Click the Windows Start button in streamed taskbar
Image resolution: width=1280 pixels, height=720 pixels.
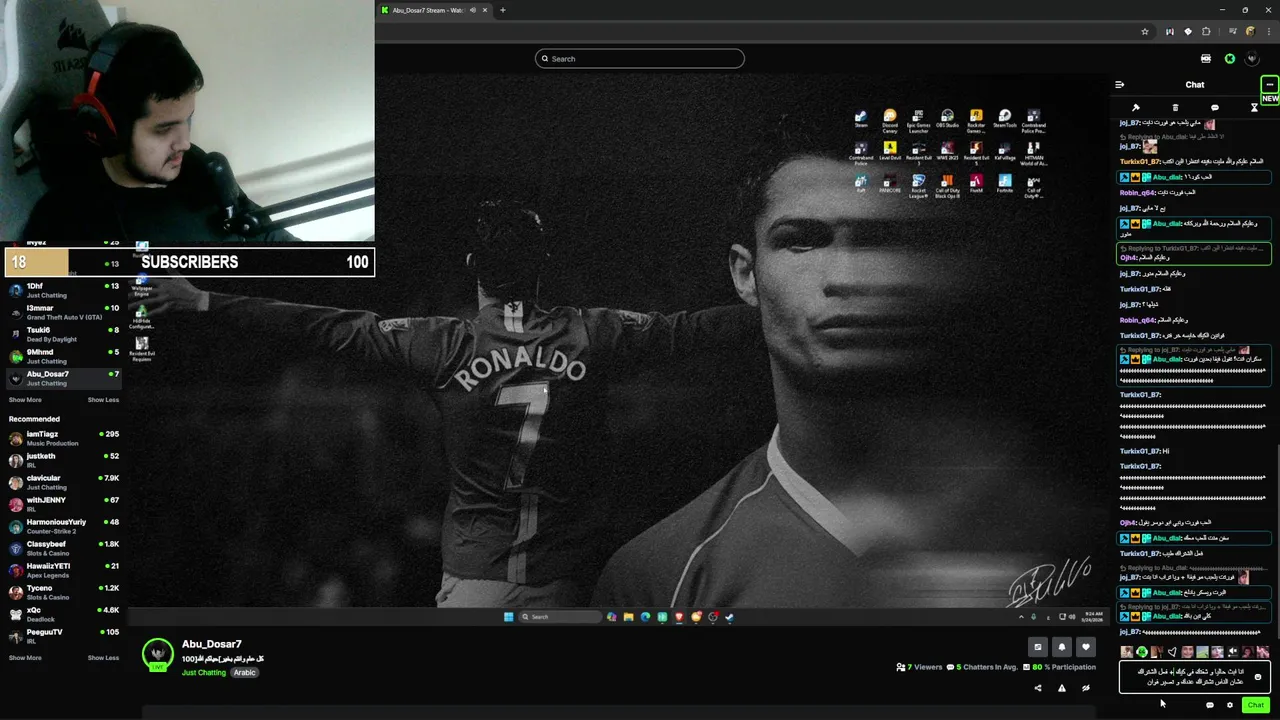coord(508,617)
